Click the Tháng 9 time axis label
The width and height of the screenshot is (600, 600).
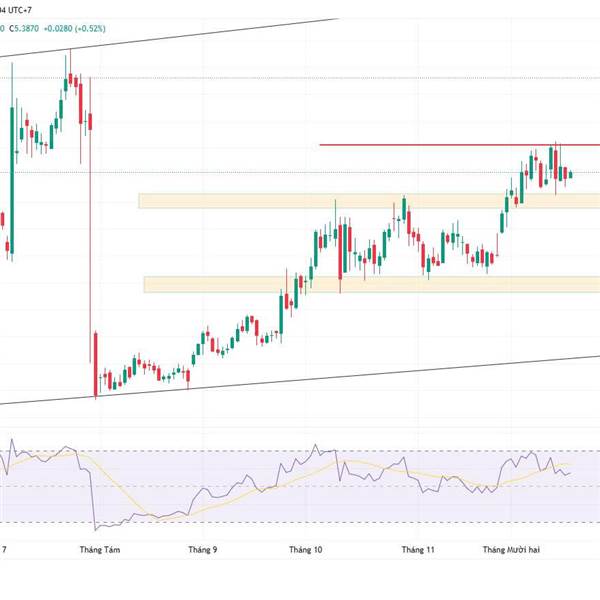[203, 550]
